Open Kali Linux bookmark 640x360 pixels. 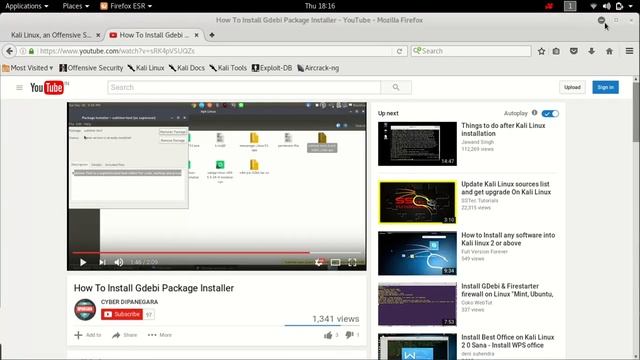(x=146, y=68)
